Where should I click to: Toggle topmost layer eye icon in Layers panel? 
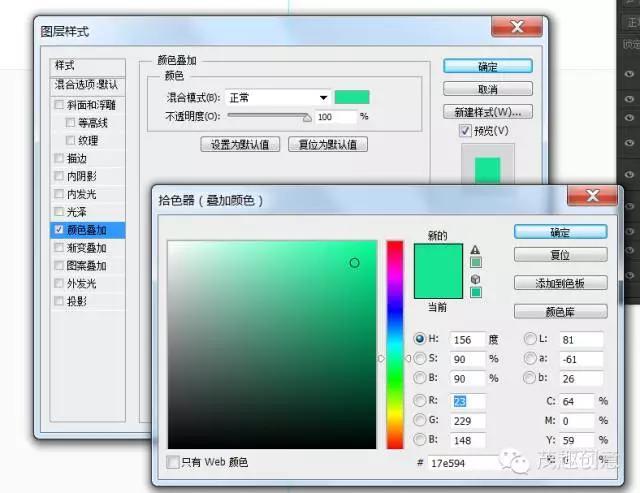629,74
